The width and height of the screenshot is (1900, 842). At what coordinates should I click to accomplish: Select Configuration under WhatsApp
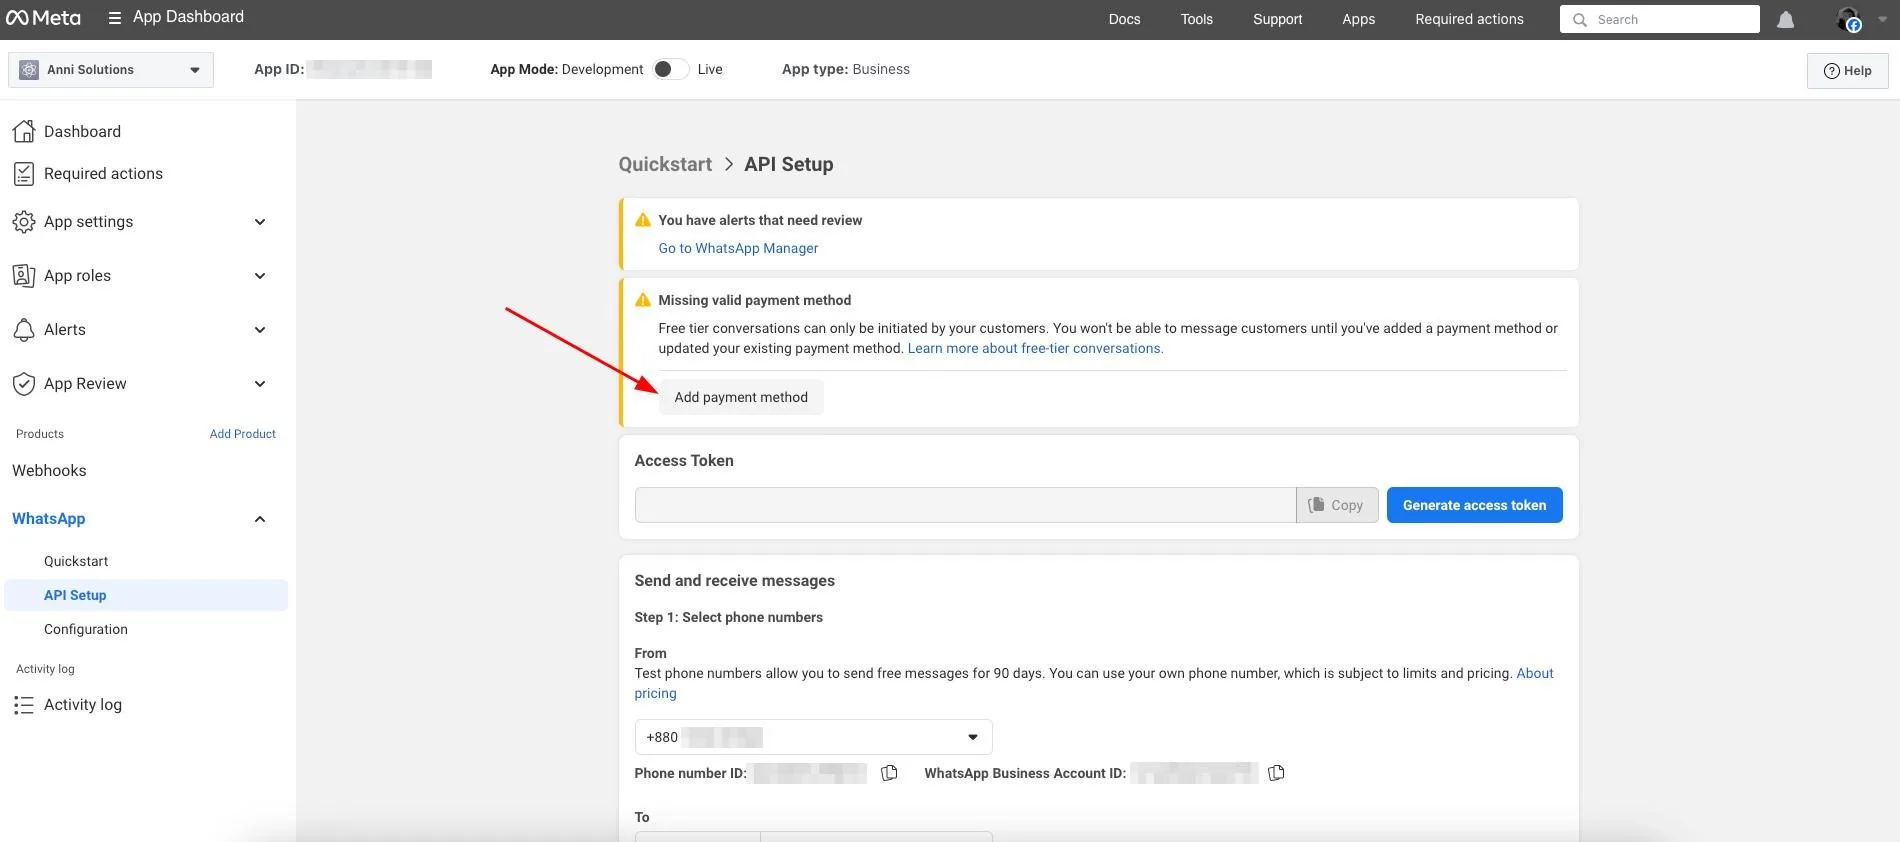pyautogui.click(x=86, y=629)
